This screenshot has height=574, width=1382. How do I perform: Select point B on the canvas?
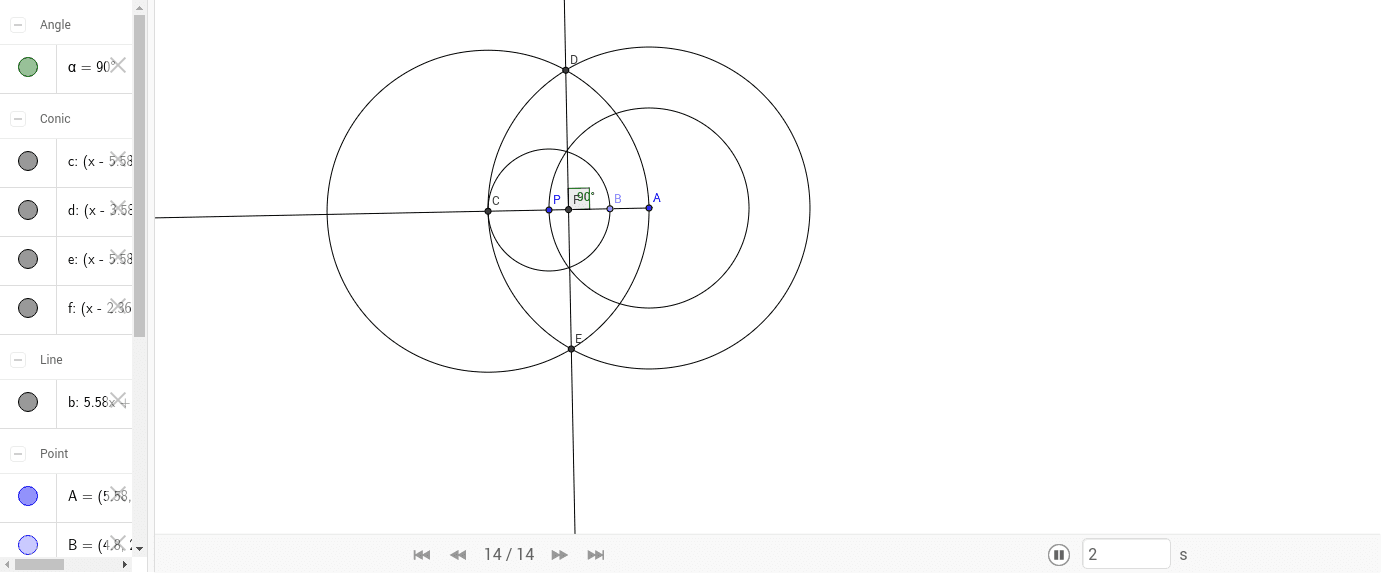point(610,209)
